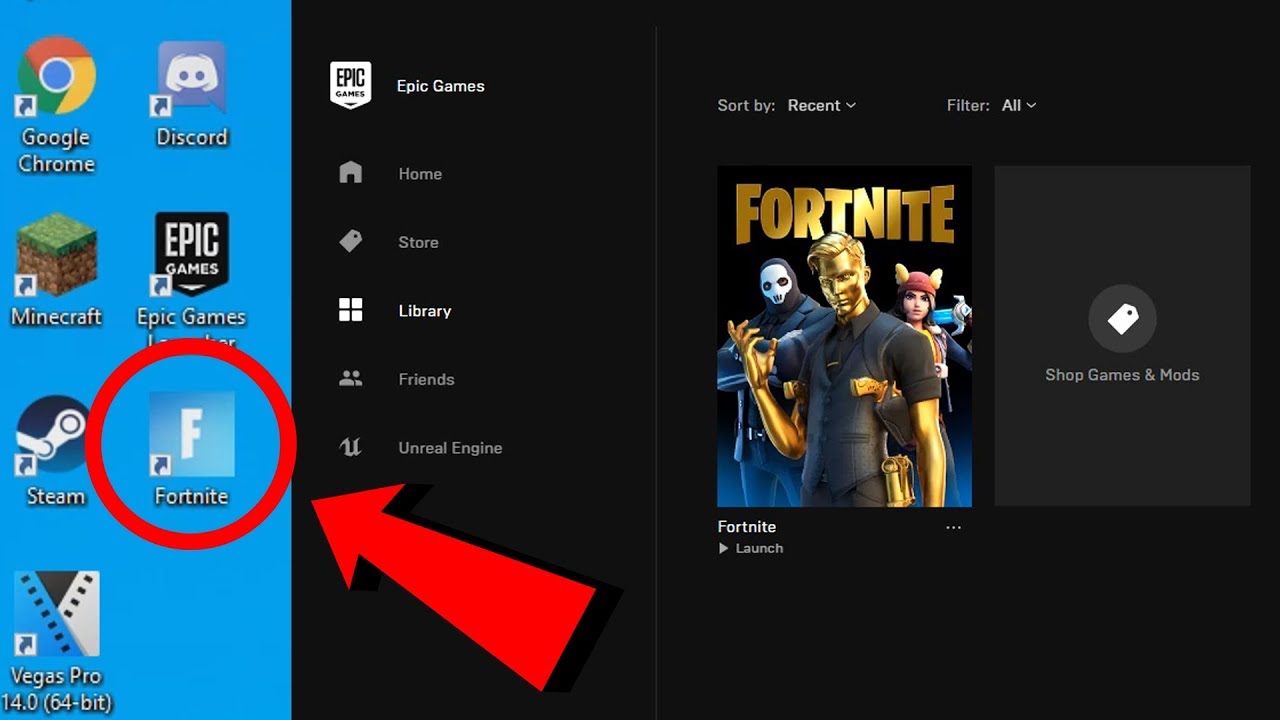
Task: Open the Unreal Engine section label
Action: point(450,448)
